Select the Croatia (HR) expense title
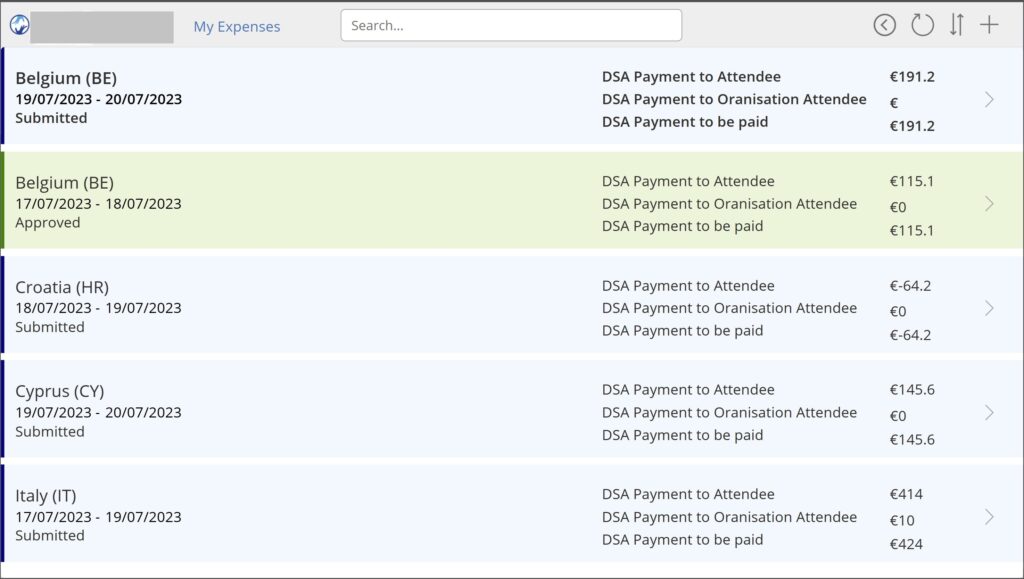Screen dimensions: 1024x579 pyautogui.click(x=62, y=287)
